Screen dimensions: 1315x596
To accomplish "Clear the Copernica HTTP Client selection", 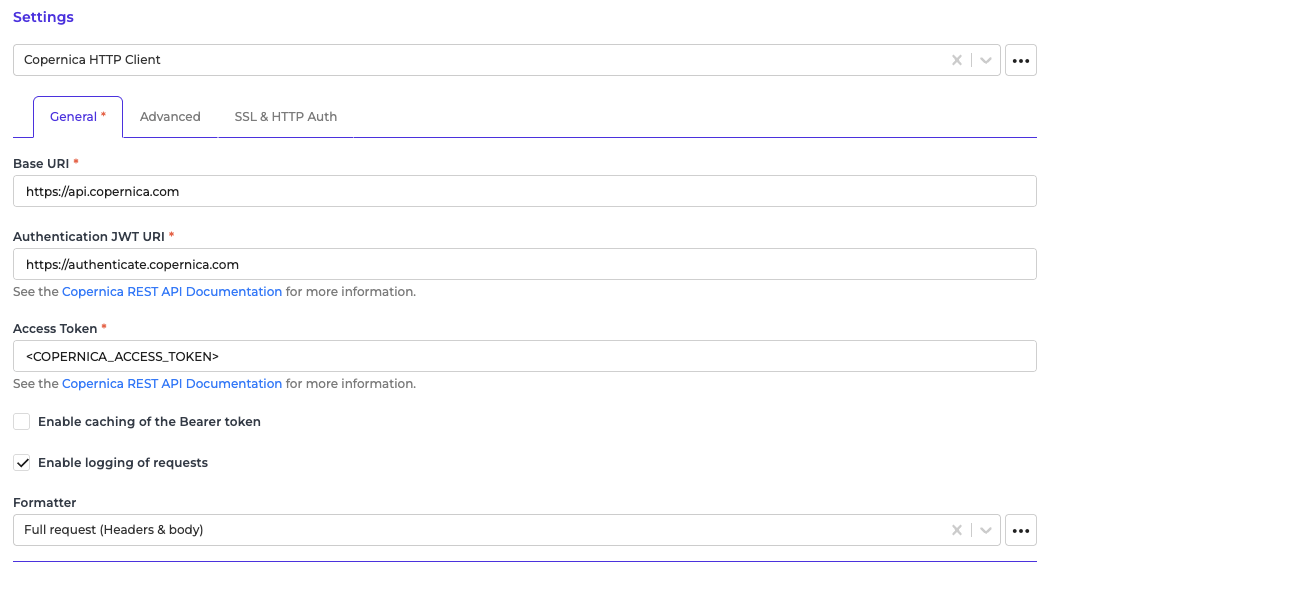I will coord(957,60).
